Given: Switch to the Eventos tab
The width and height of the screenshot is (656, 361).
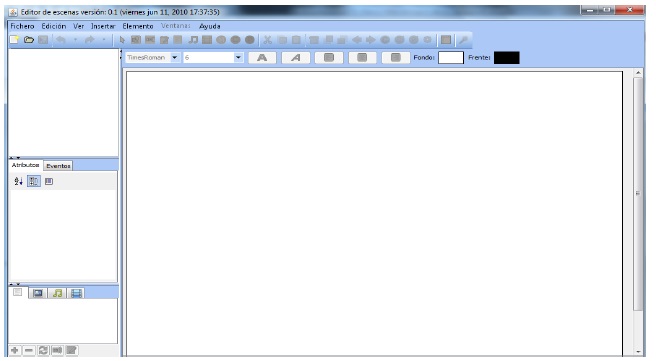Looking at the screenshot, I should click(58, 166).
